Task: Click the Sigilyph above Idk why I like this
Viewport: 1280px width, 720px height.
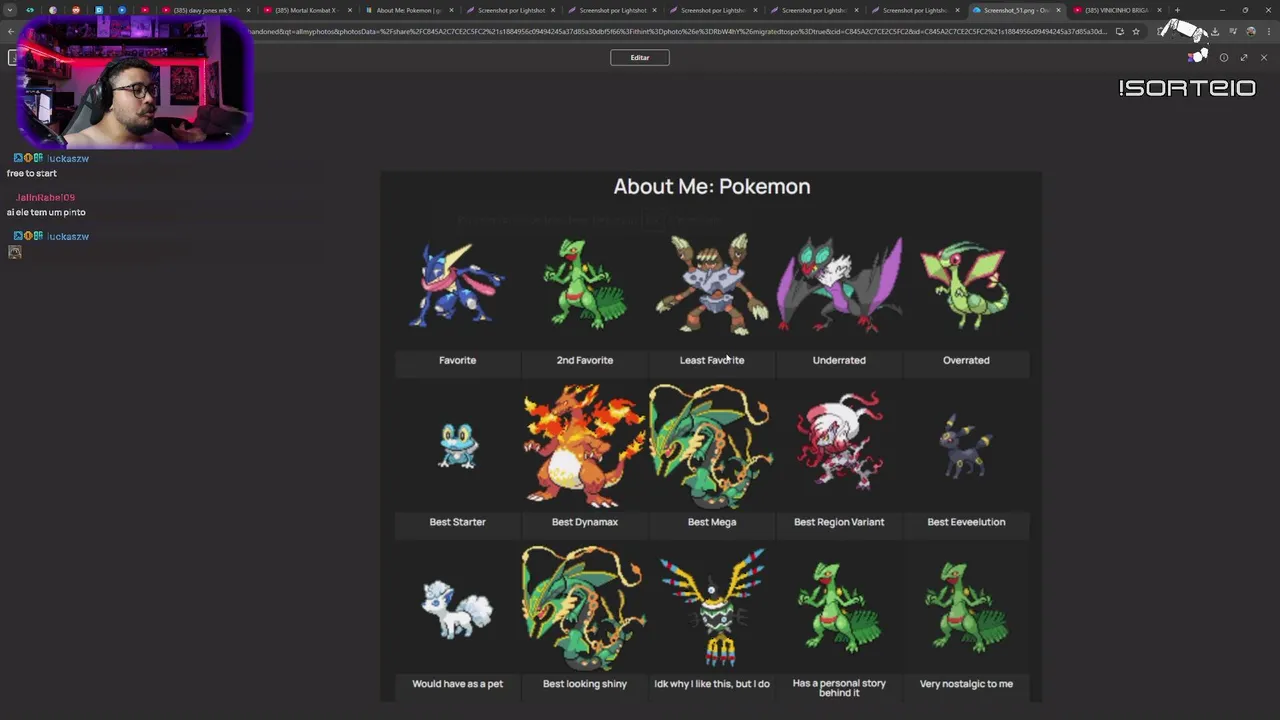Action: [x=712, y=608]
